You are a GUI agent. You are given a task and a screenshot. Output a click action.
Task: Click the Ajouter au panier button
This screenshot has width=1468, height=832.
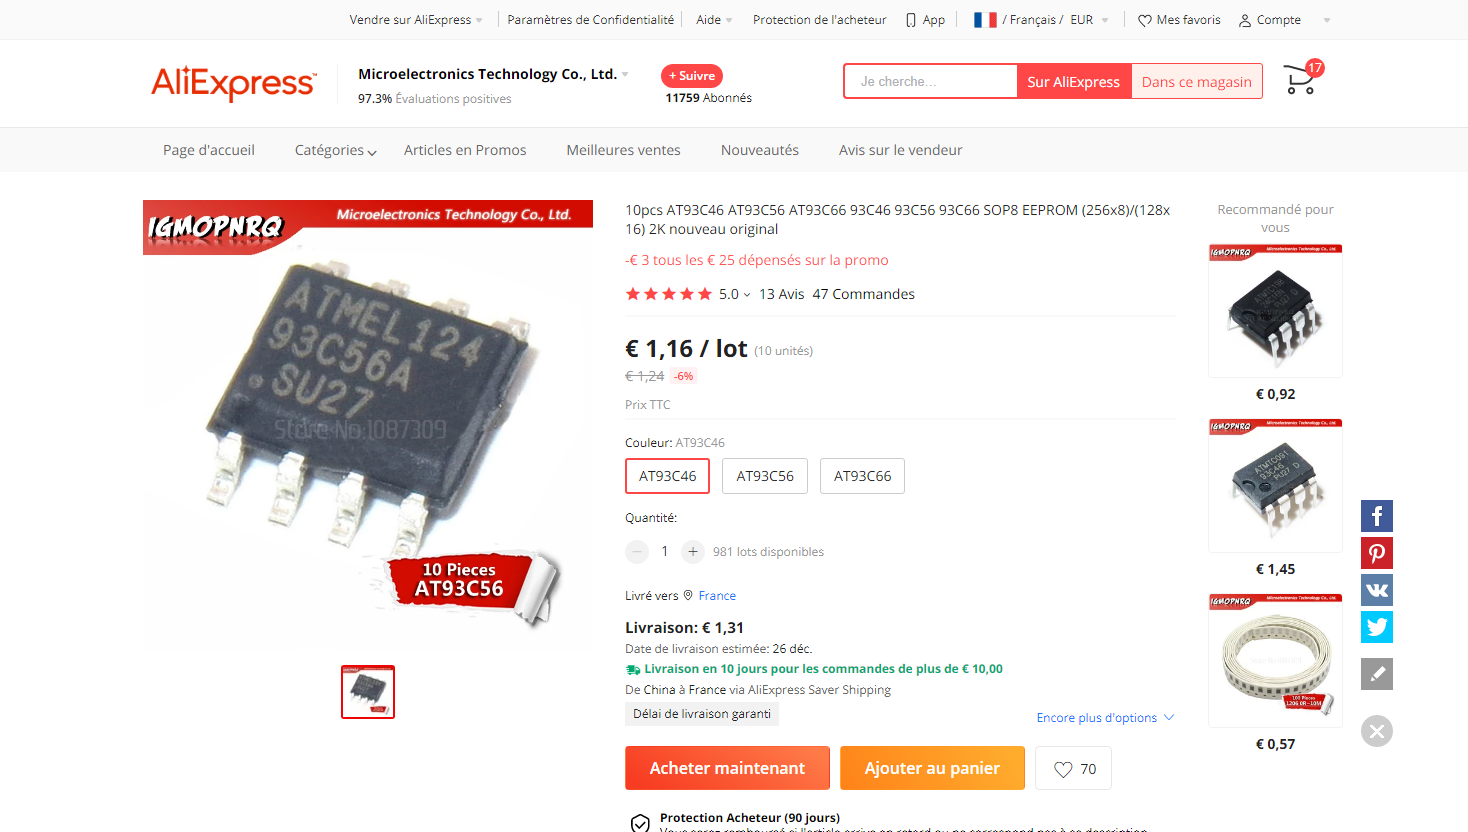click(932, 768)
